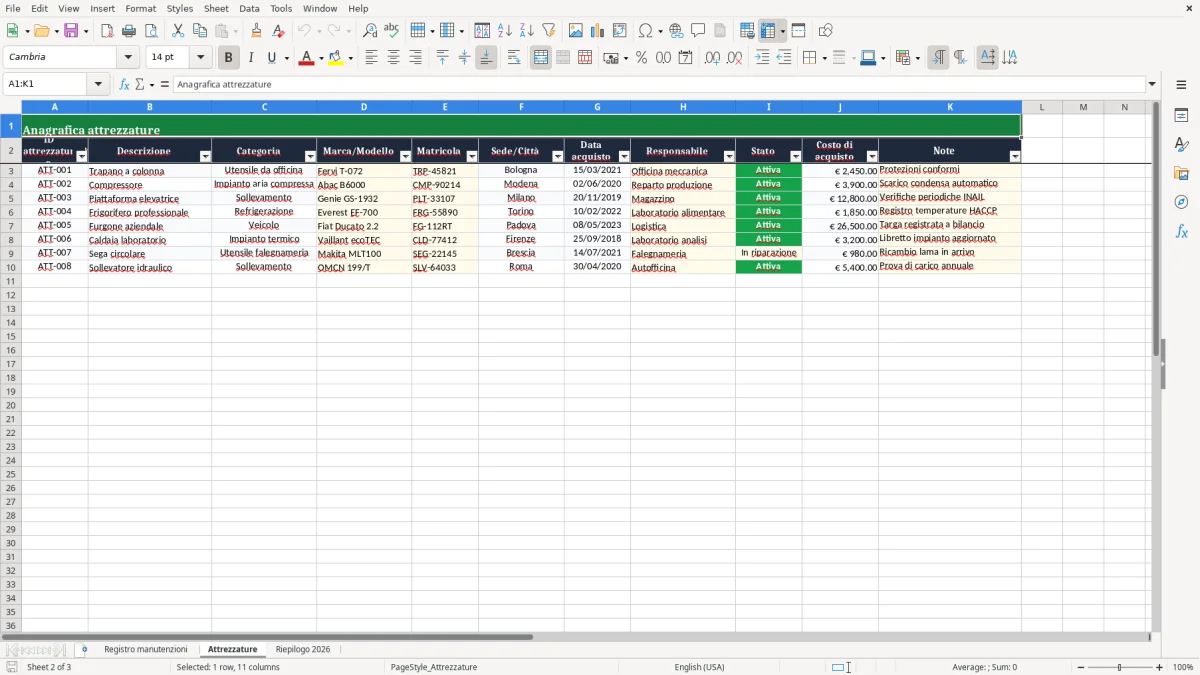Image resolution: width=1200 pixels, height=675 pixels.
Task: Open the Data menu
Action: coord(249,8)
